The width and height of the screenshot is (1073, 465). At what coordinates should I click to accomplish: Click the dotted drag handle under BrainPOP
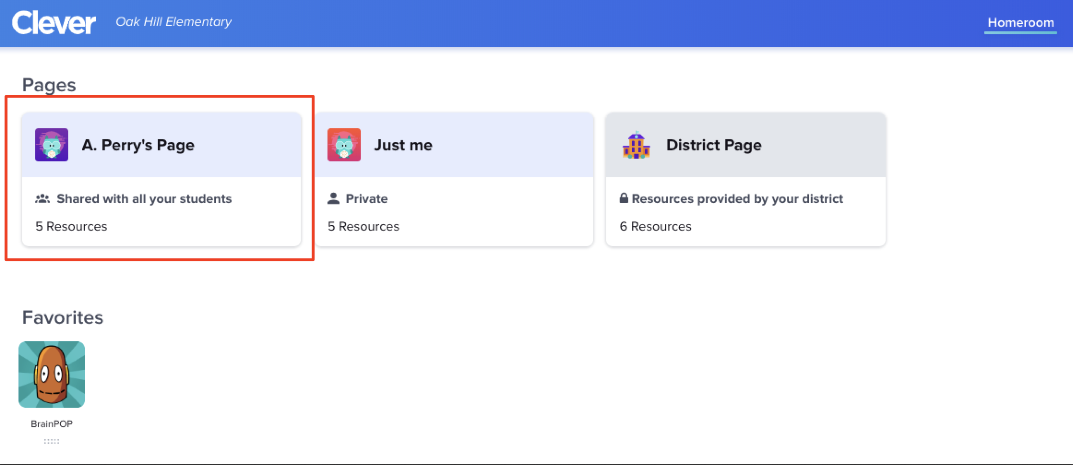click(x=52, y=441)
